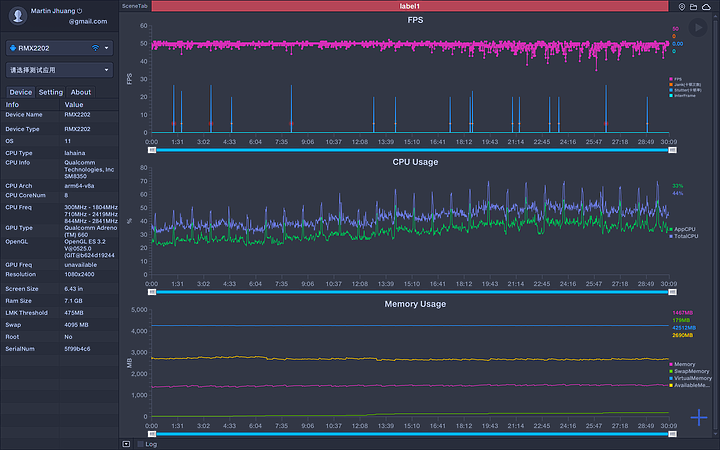The height and width of the screenshot is (450, 720).
Task: Click the screen icon left of Log
Action: click(126, 444)
